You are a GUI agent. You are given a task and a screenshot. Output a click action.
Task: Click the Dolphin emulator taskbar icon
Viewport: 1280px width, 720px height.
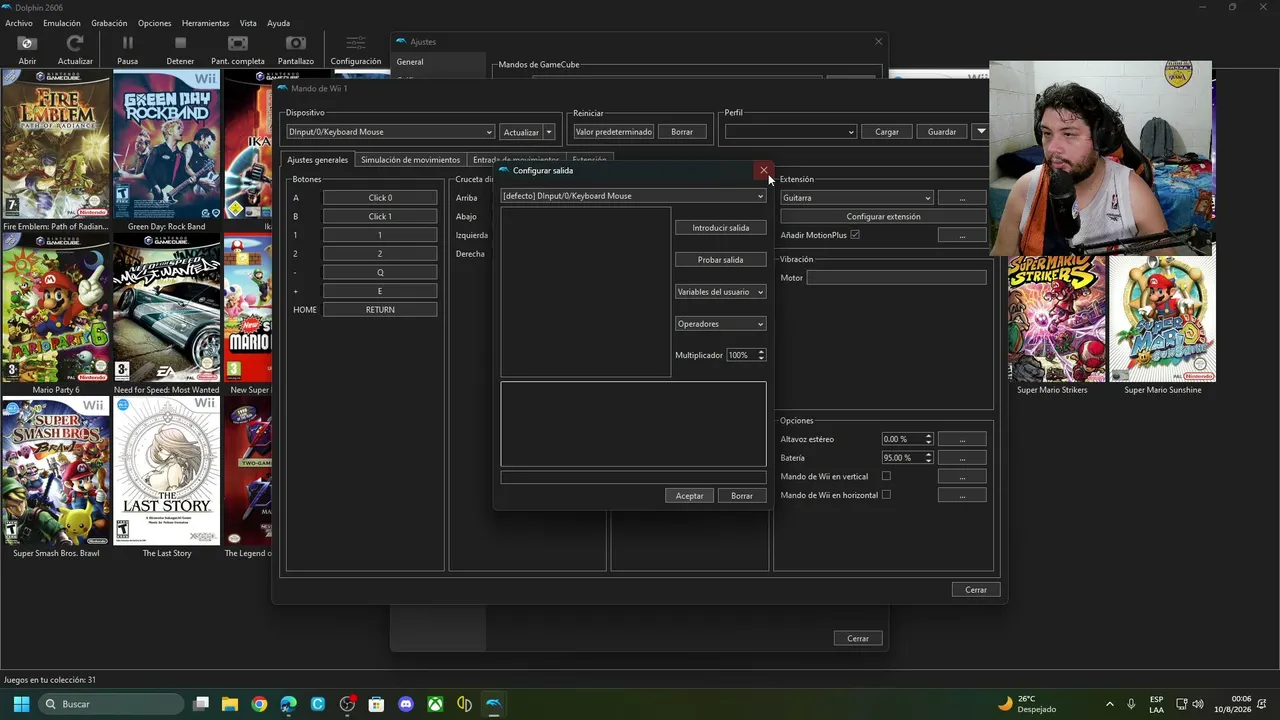pyautogui.click(x=493, y=704)
